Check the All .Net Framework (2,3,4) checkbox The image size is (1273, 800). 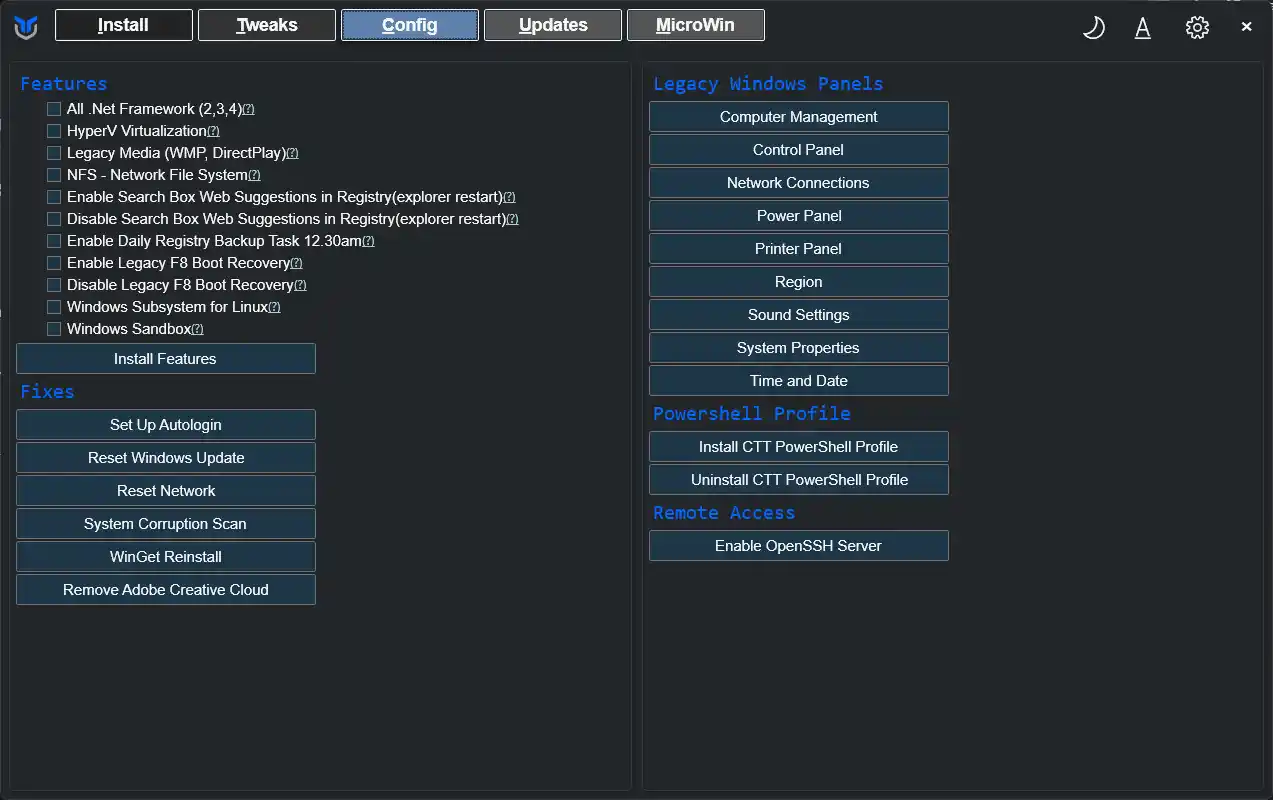tap(54, 109)
